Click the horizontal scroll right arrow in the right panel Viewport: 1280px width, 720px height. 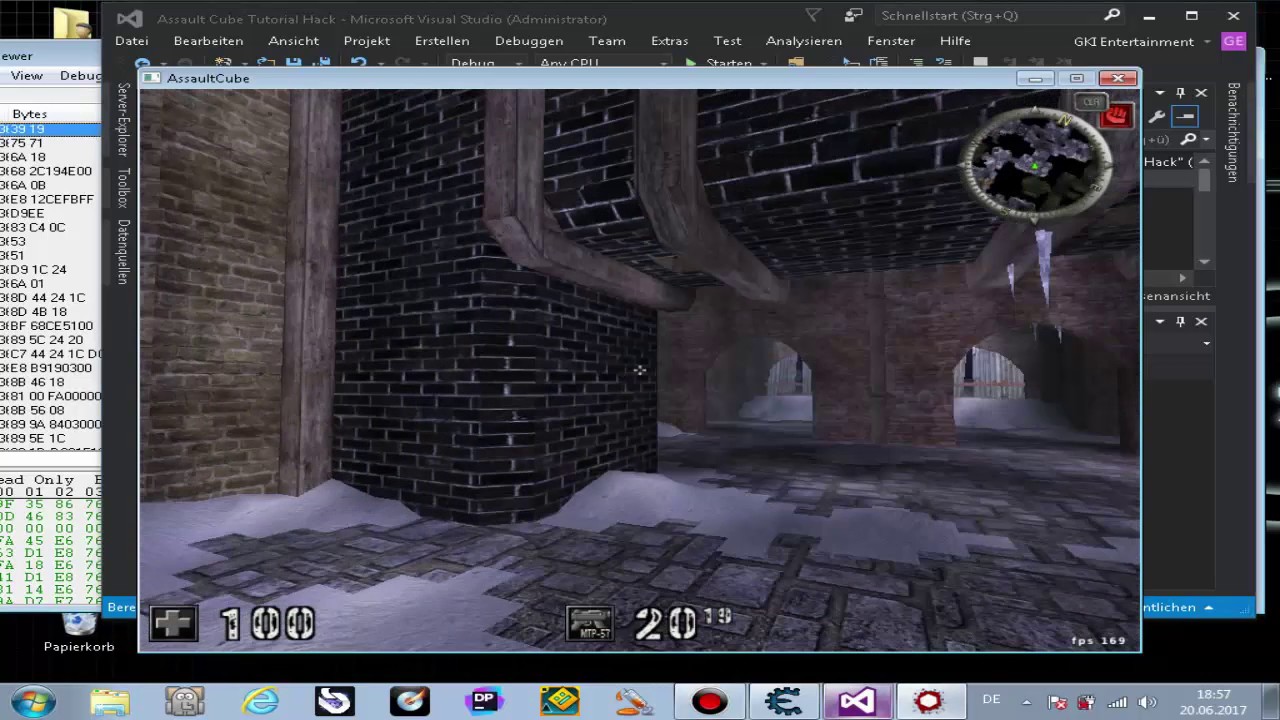click(1183, 278)
